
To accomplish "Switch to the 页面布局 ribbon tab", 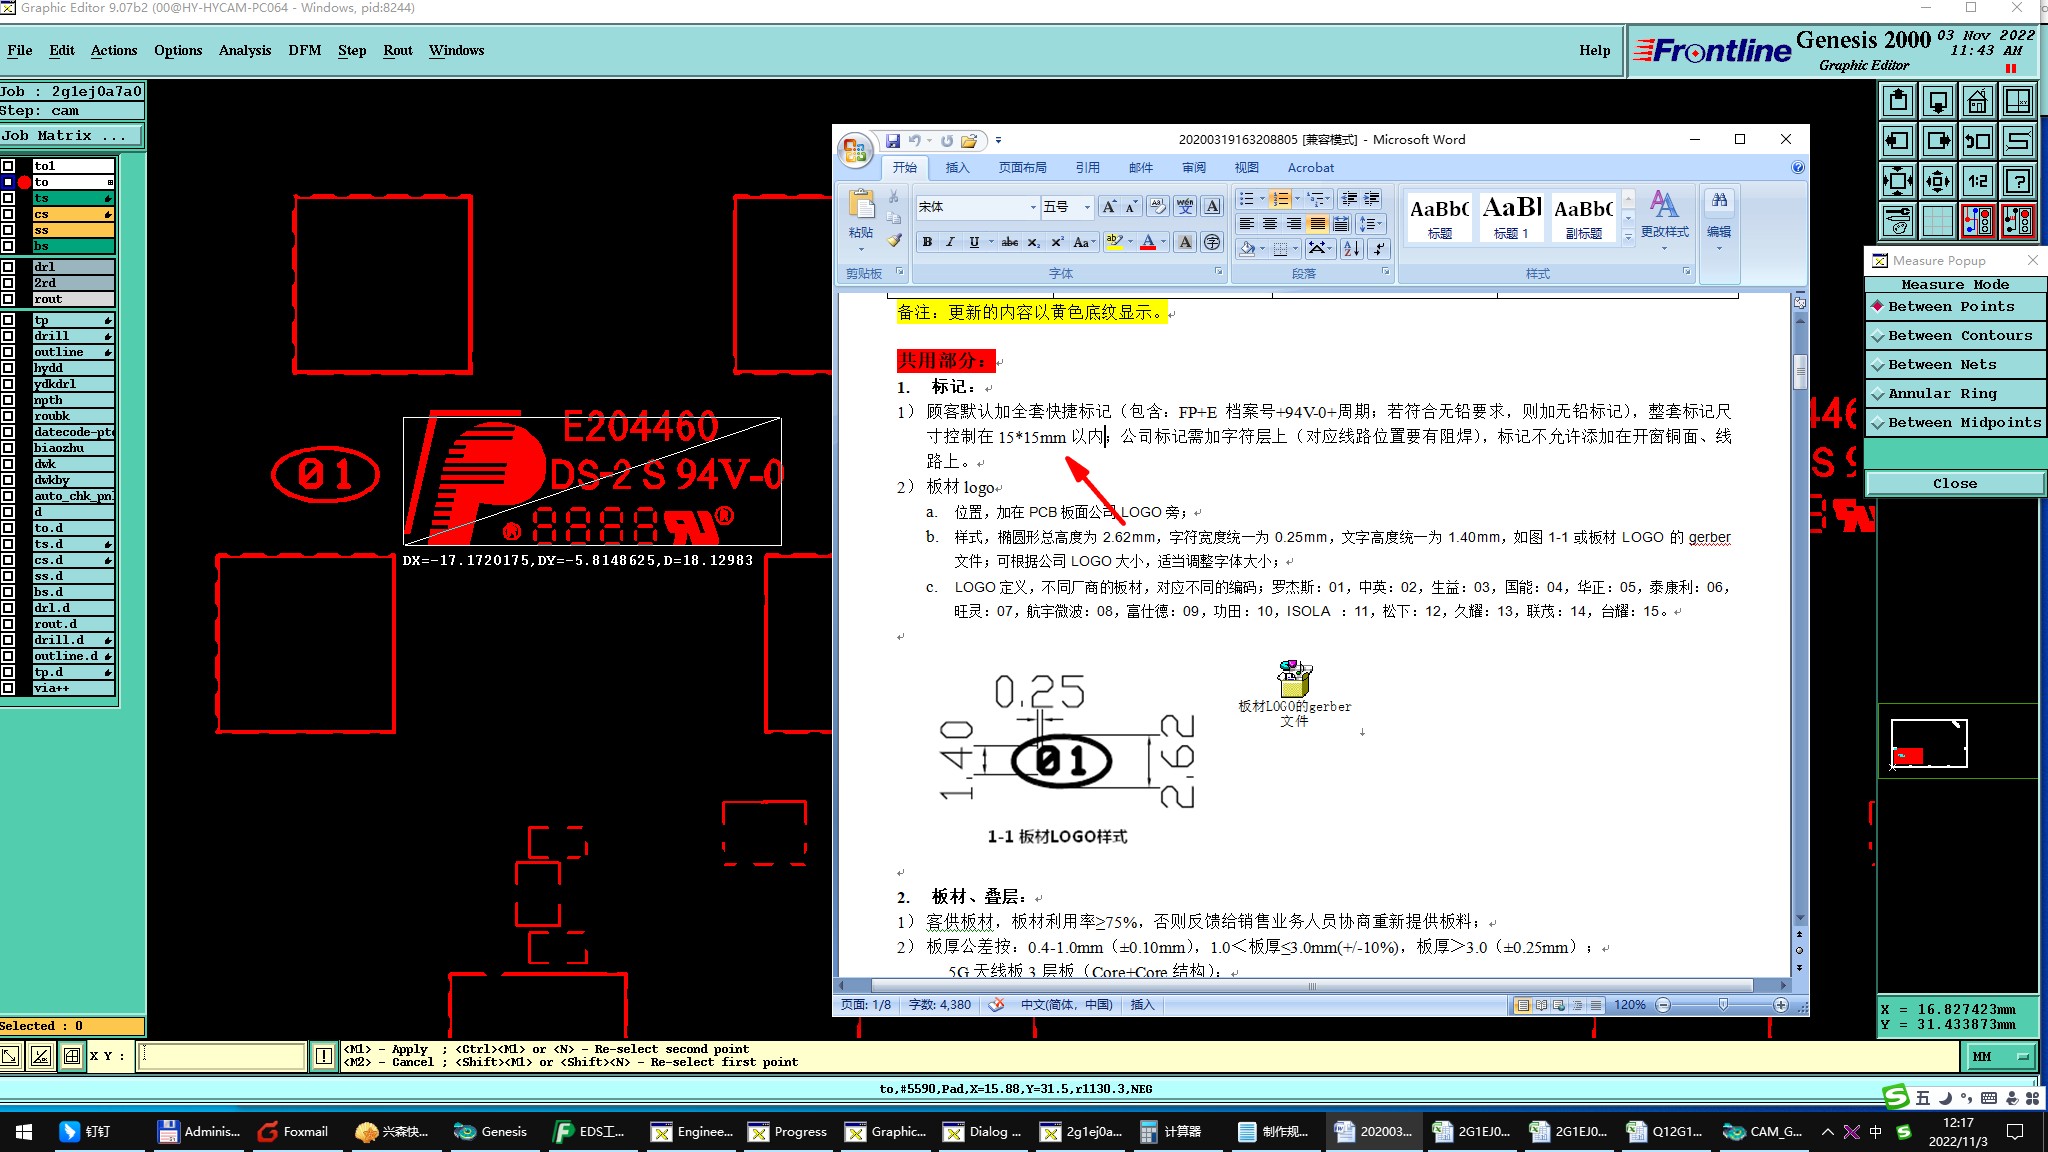I will coord(1022,168).
